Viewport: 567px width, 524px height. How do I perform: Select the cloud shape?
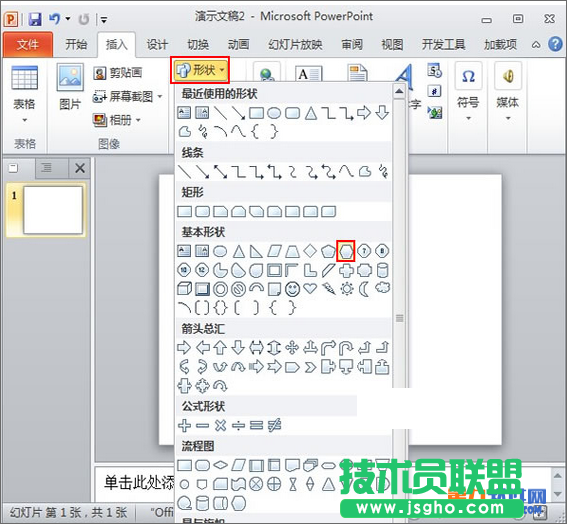point(383,288)
